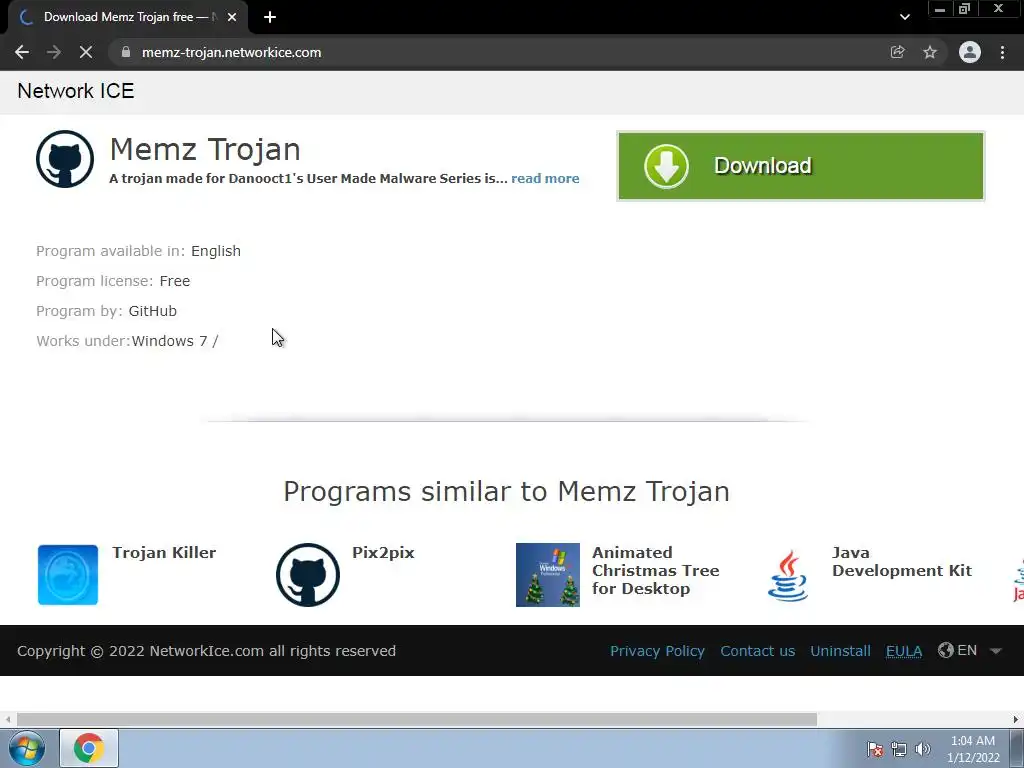
Task: Click the 'Free' program license value
Action: point(174,281)
